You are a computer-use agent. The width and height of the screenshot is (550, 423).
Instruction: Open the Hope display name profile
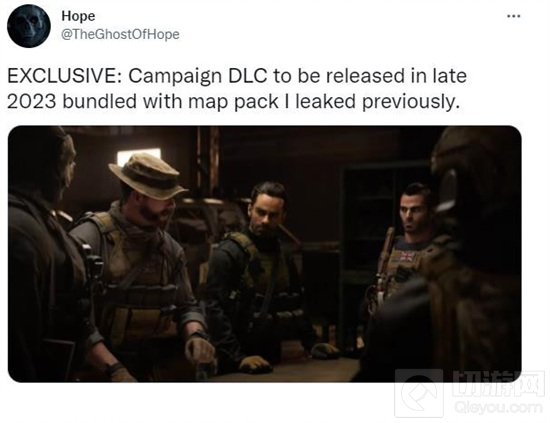[78, 16]
